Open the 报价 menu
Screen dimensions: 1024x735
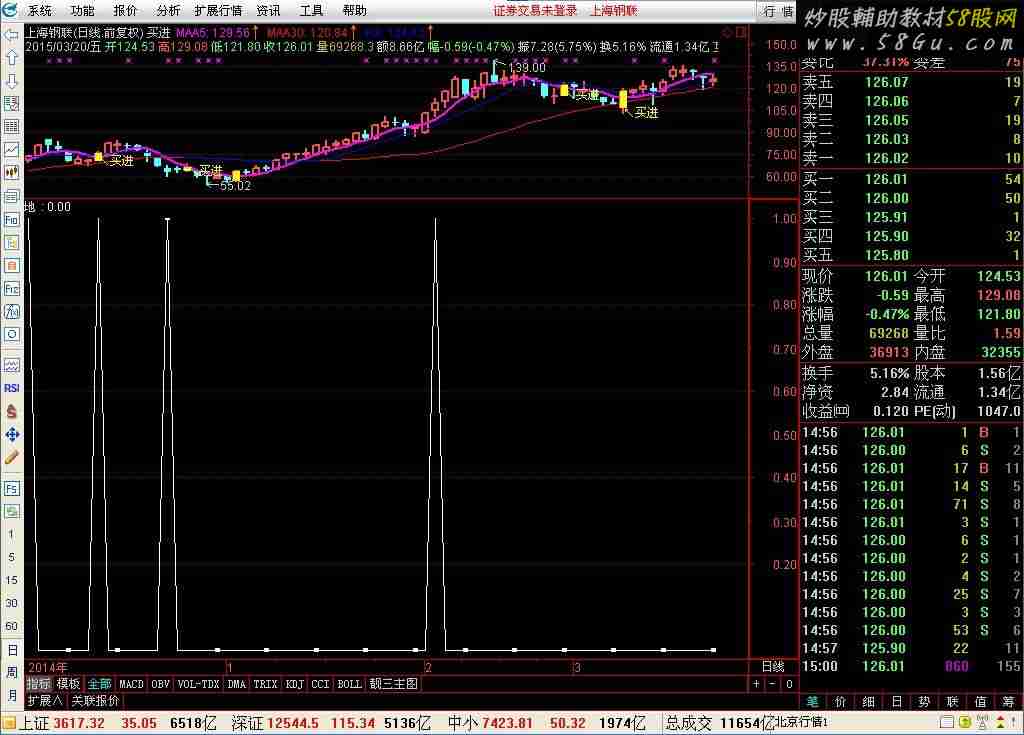pos(125,10)
